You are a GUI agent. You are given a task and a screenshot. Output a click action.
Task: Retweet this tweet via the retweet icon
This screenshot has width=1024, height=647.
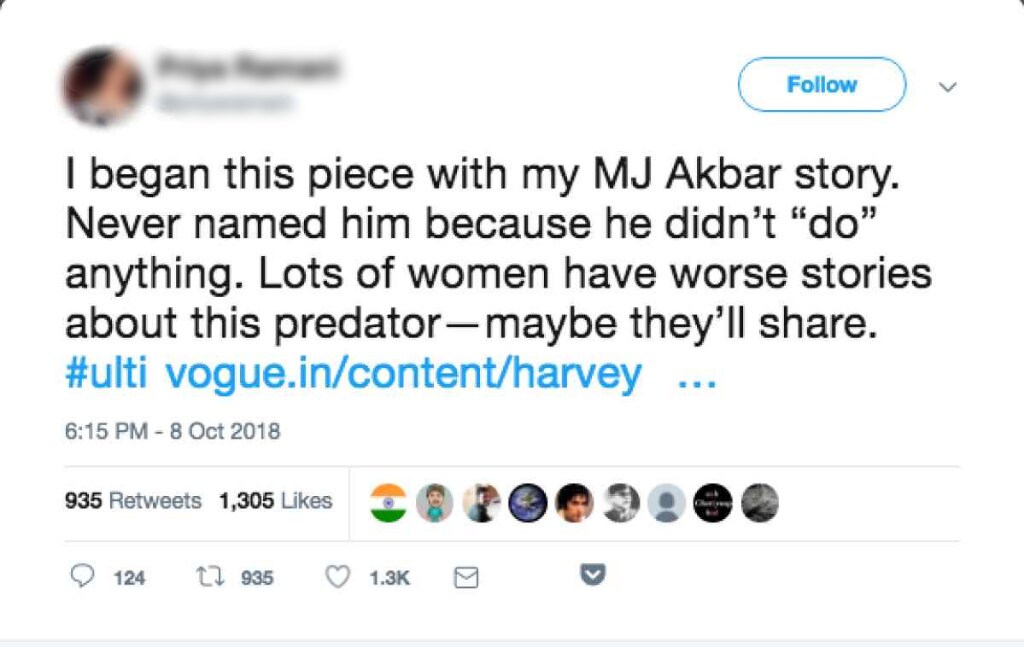[207, 576]
